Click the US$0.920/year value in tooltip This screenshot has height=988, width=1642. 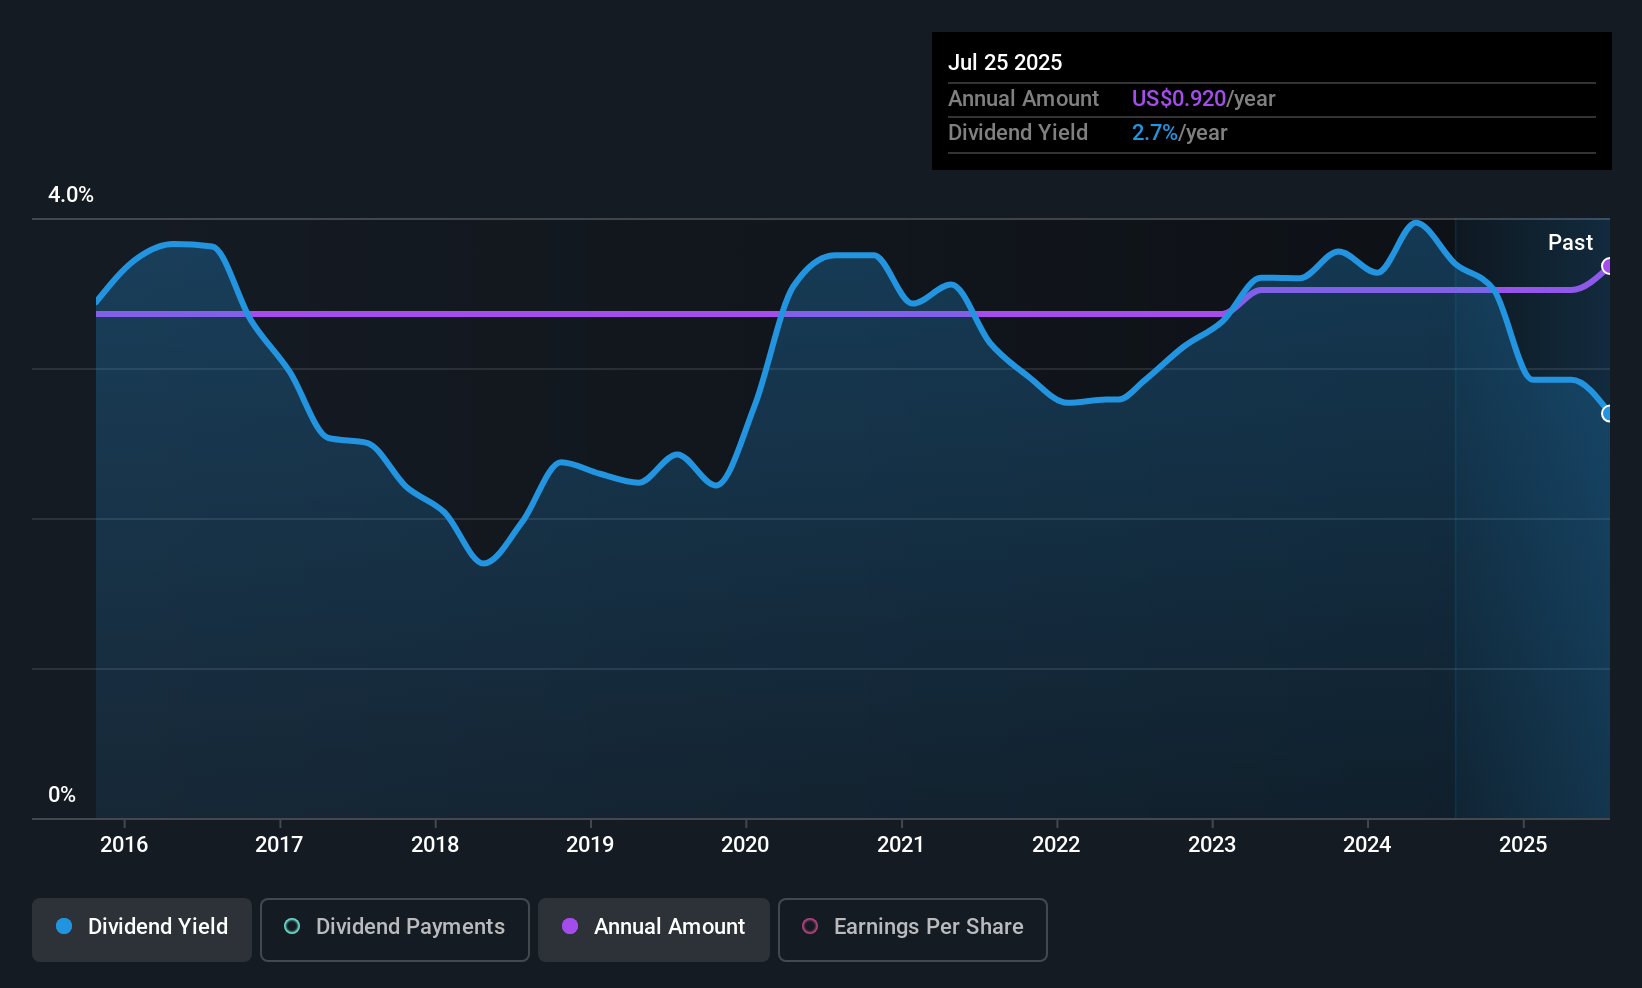tap(1203, 98)
